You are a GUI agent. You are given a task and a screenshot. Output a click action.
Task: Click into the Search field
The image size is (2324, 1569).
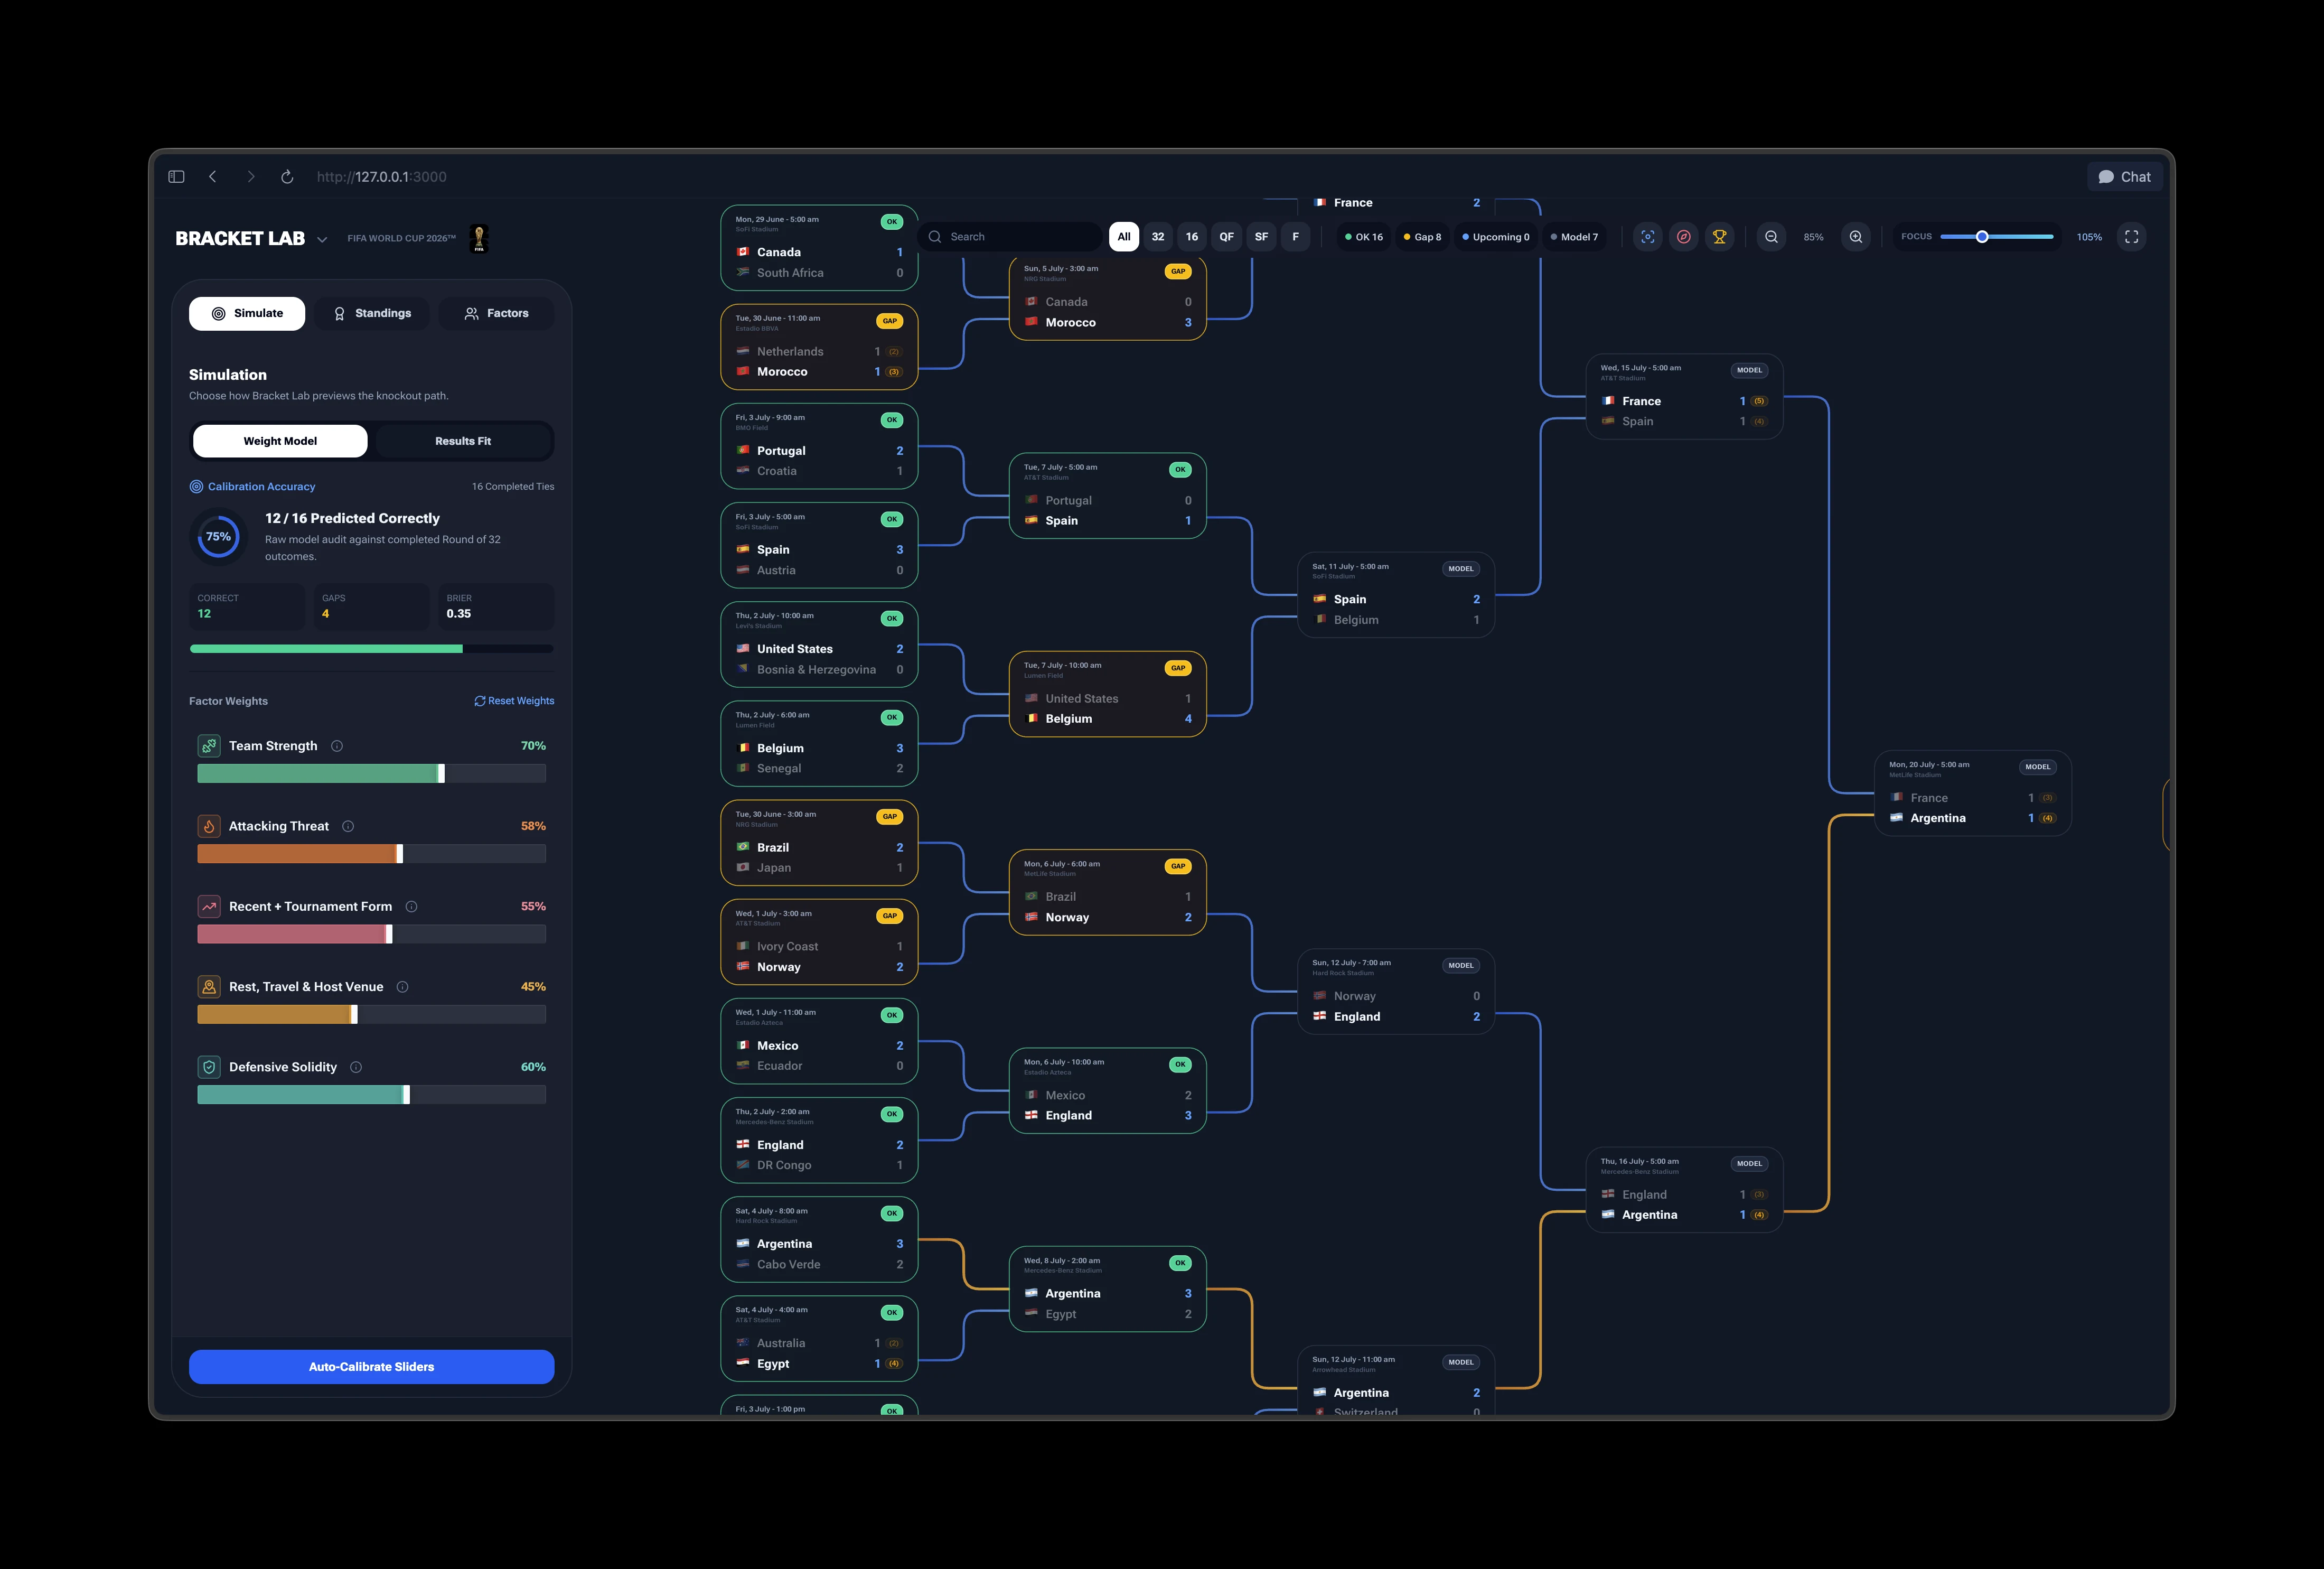point(1010,237)
